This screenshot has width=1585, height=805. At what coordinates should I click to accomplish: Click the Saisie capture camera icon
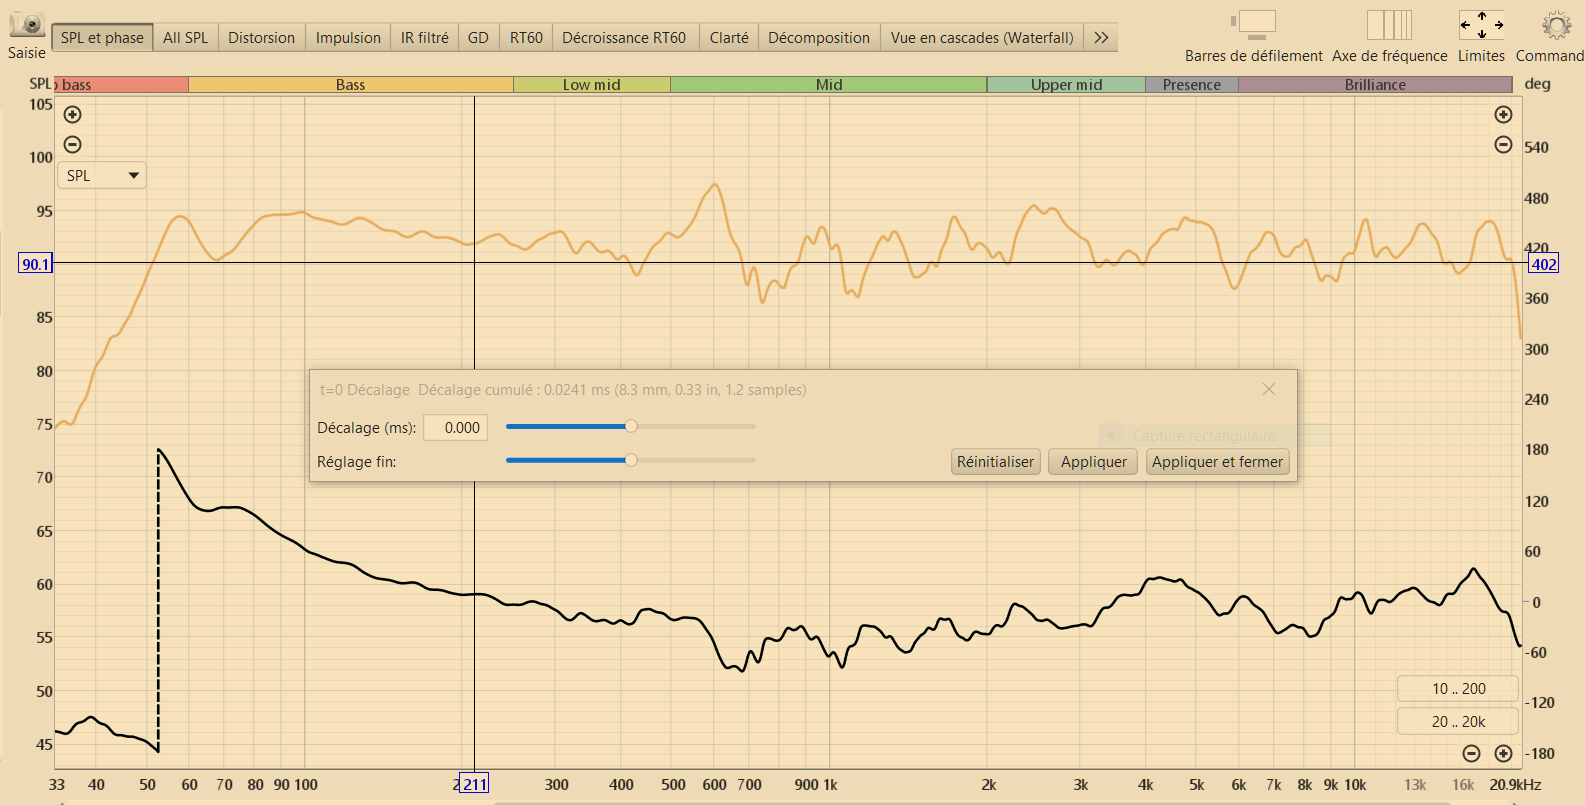[27, 24]
